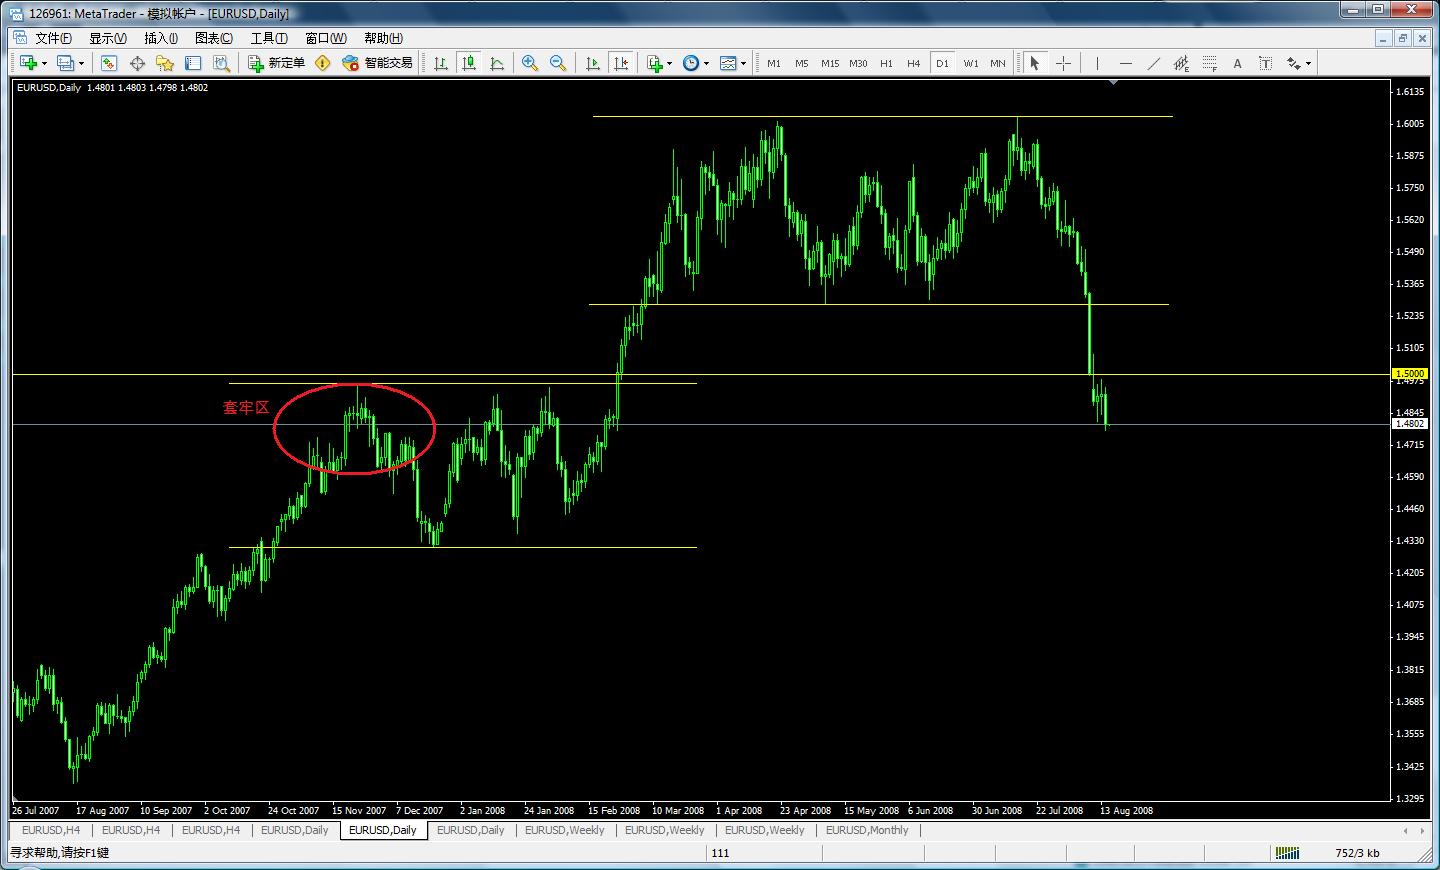Open the chart Templates icon
The height and width of the screenshot is (870, 1440).
point(728,63)
